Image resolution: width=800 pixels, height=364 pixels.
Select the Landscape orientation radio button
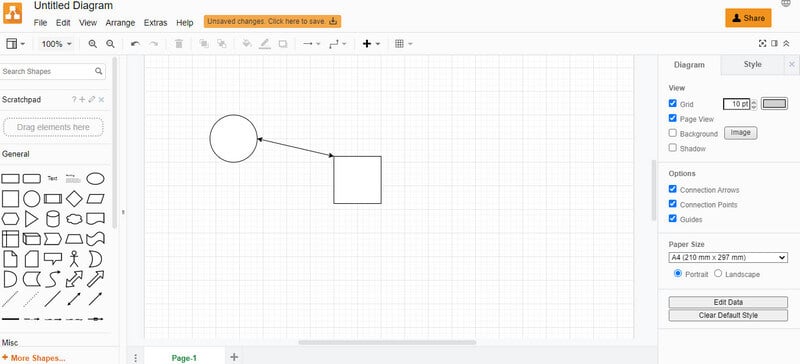pyautogui.click(x=718, y=273)
